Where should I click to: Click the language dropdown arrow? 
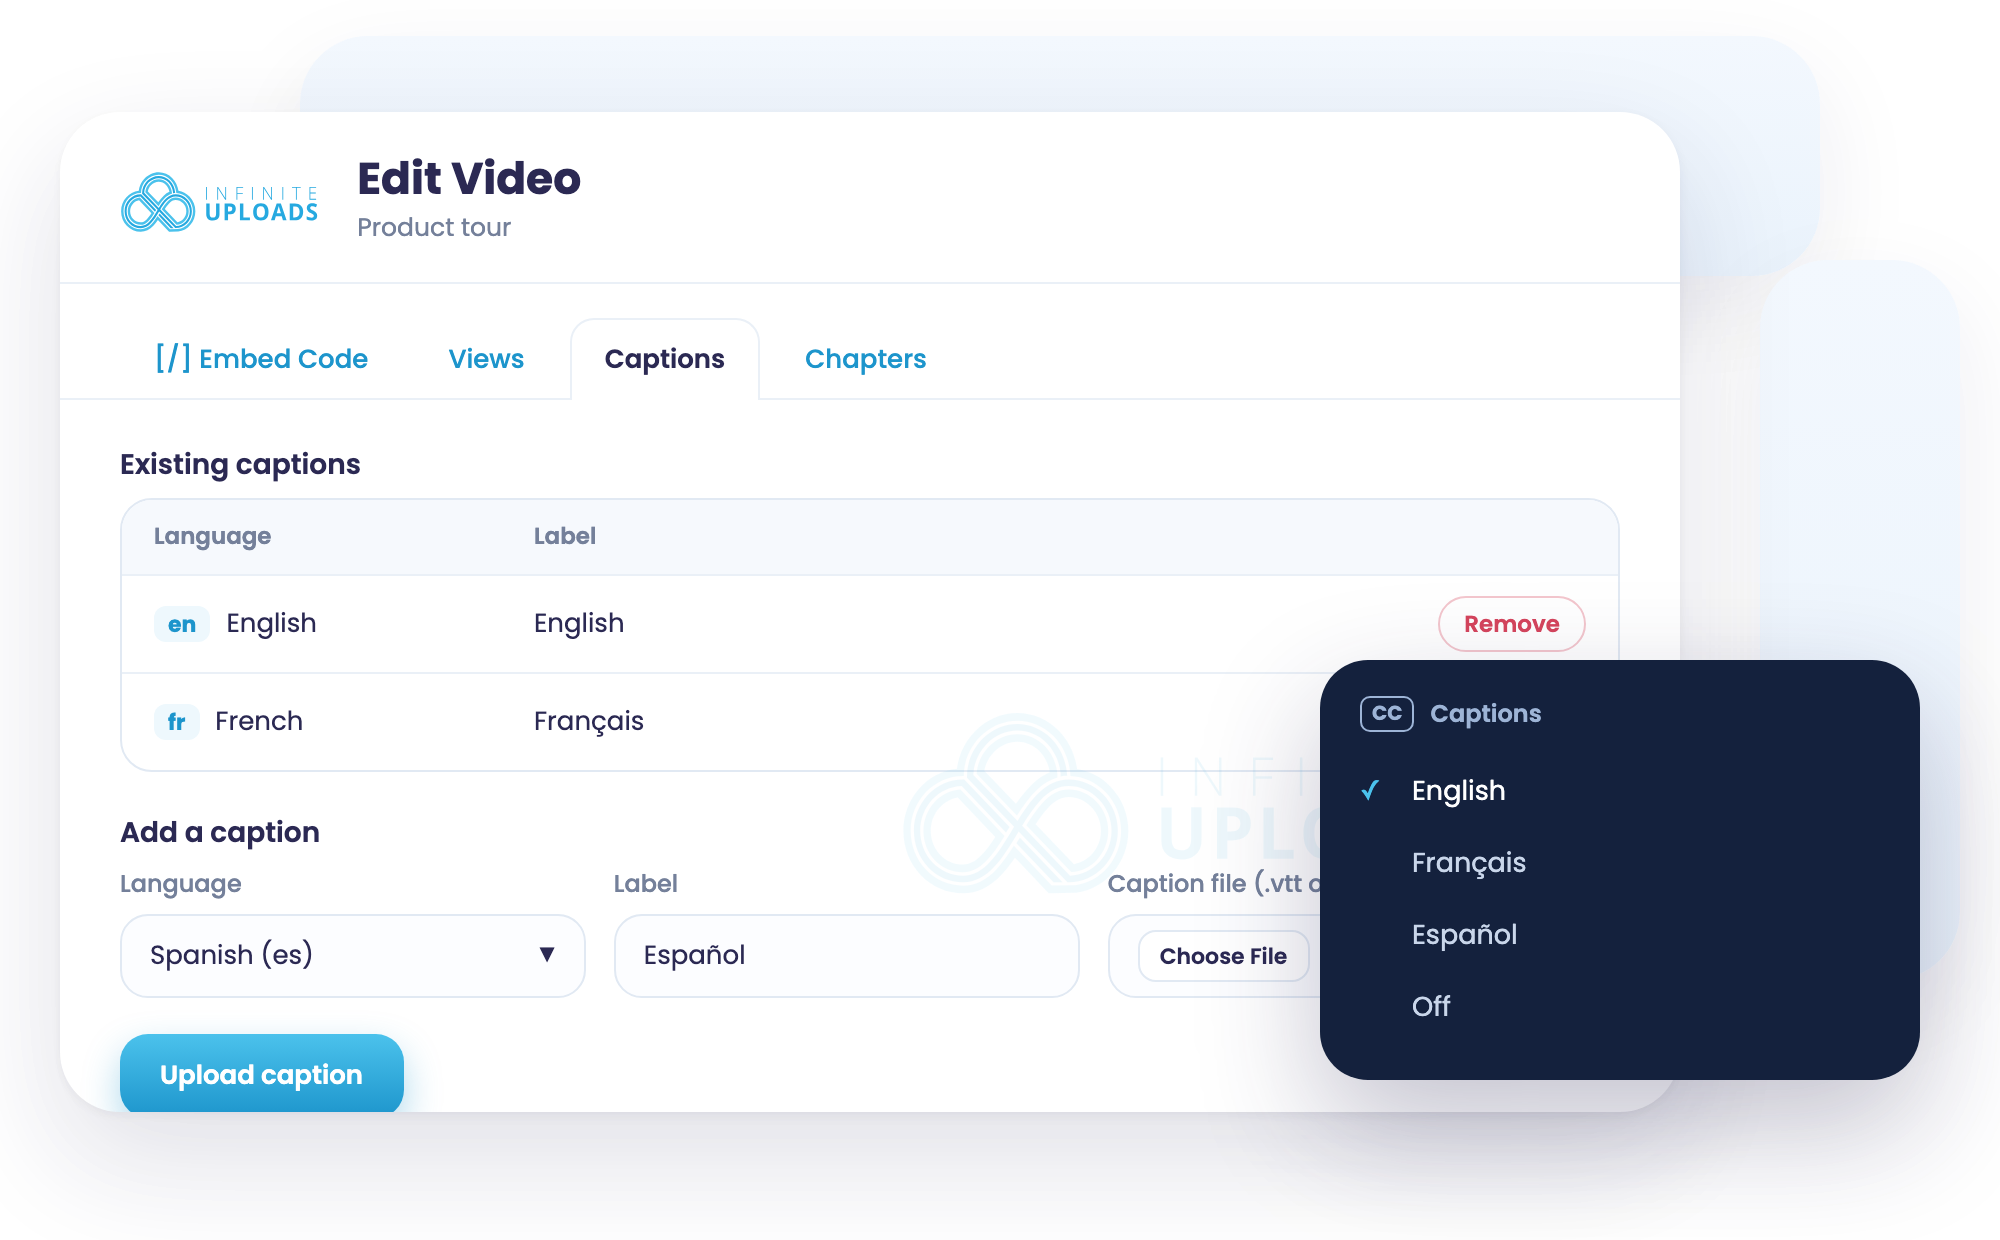click(x=547, y=954)
